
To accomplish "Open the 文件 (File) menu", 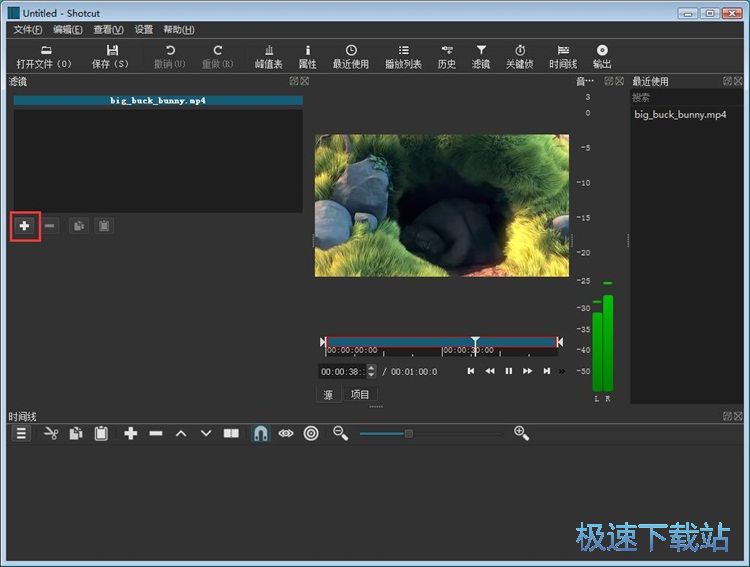I will coord(28,30).
